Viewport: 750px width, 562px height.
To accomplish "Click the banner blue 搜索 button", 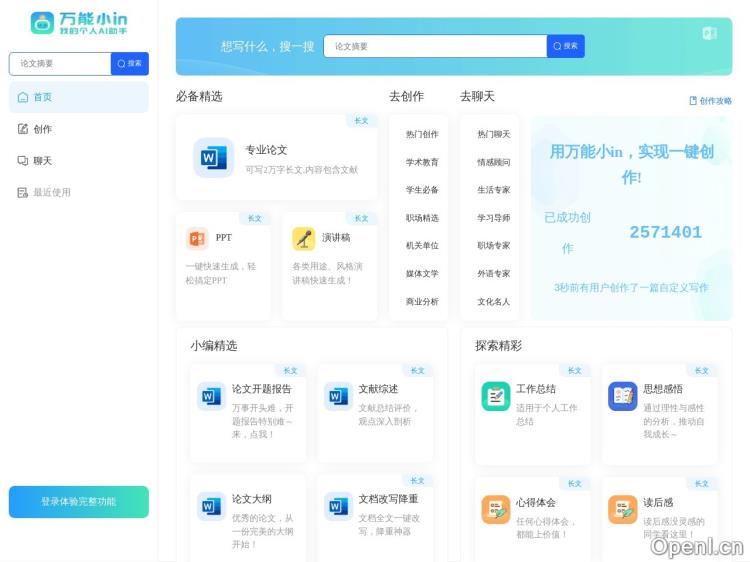I will point(565,46).
